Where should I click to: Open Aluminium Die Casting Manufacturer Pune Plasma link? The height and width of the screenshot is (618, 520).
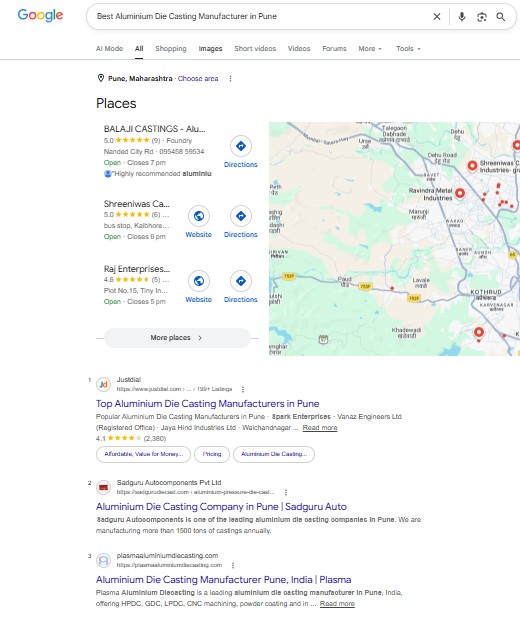[223, 579]
